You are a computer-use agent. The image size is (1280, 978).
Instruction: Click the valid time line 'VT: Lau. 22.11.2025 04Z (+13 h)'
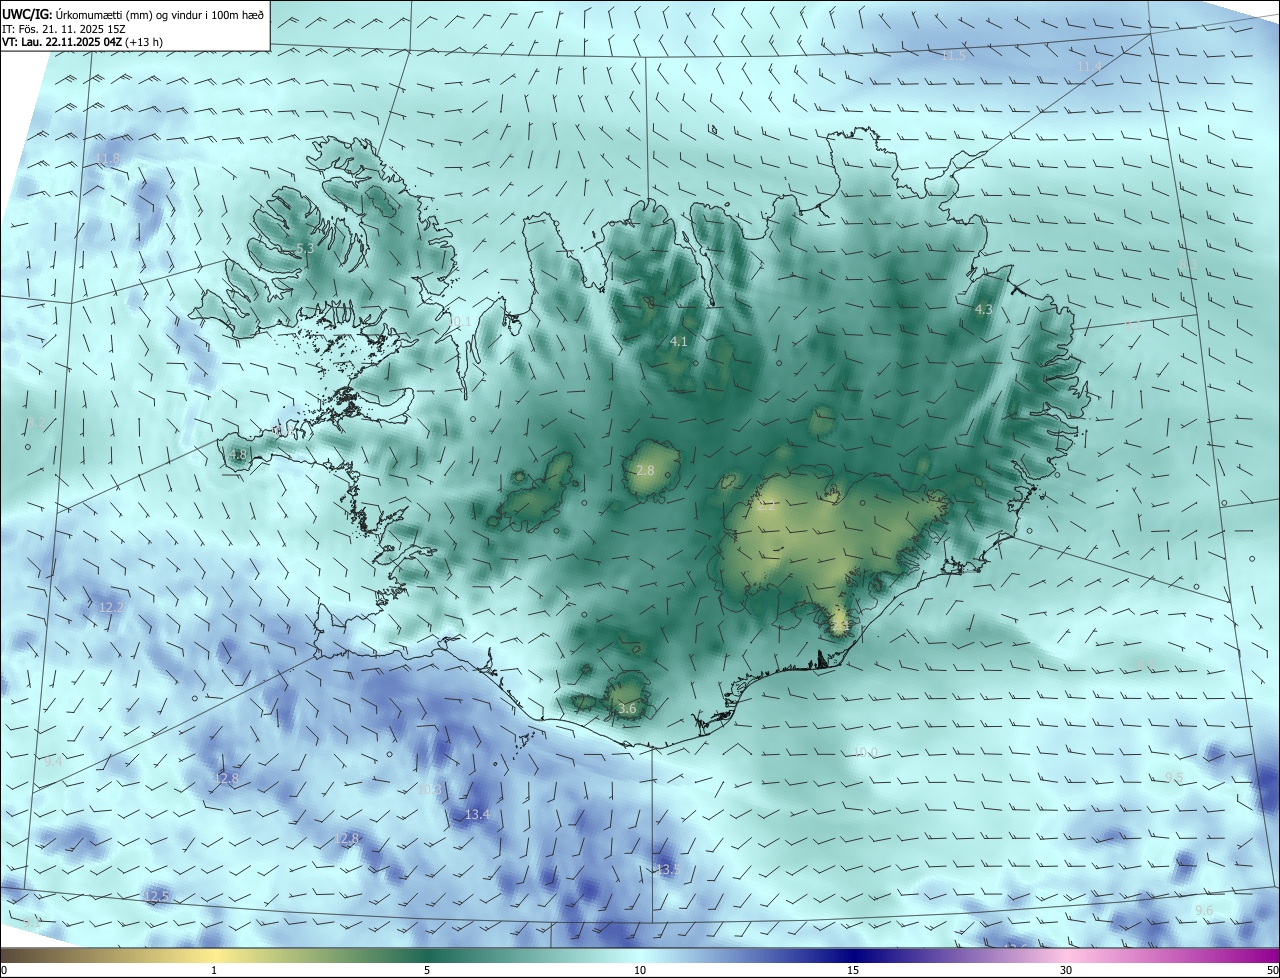tap(82, 42)
